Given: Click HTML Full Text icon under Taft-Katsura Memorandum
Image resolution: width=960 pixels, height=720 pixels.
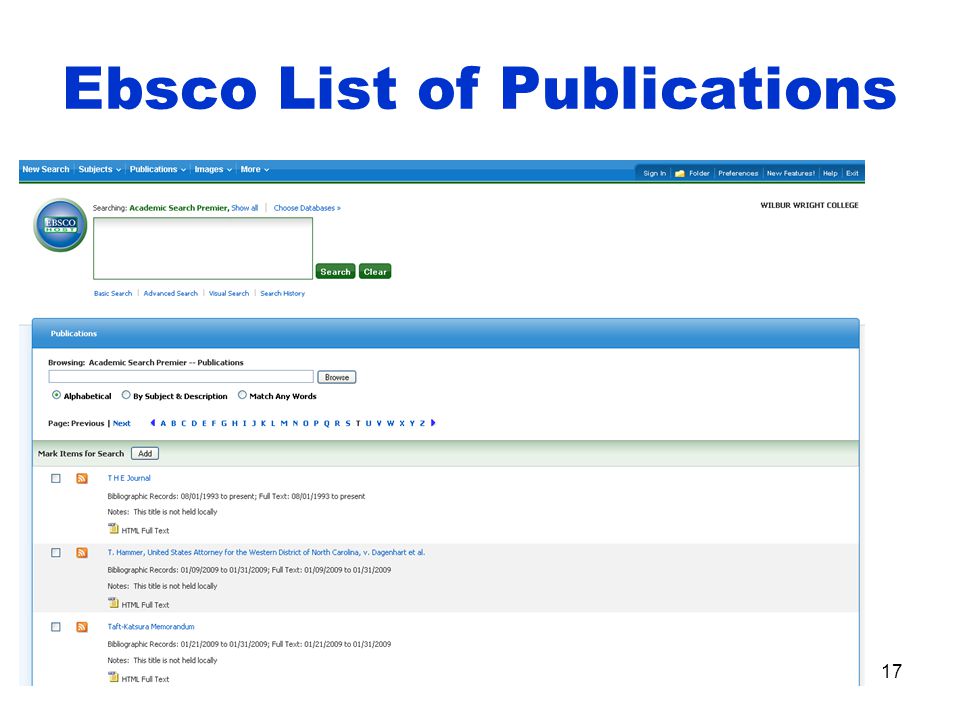Looking at the screenshot, I should pyautogui.click(x=113, y=677).
